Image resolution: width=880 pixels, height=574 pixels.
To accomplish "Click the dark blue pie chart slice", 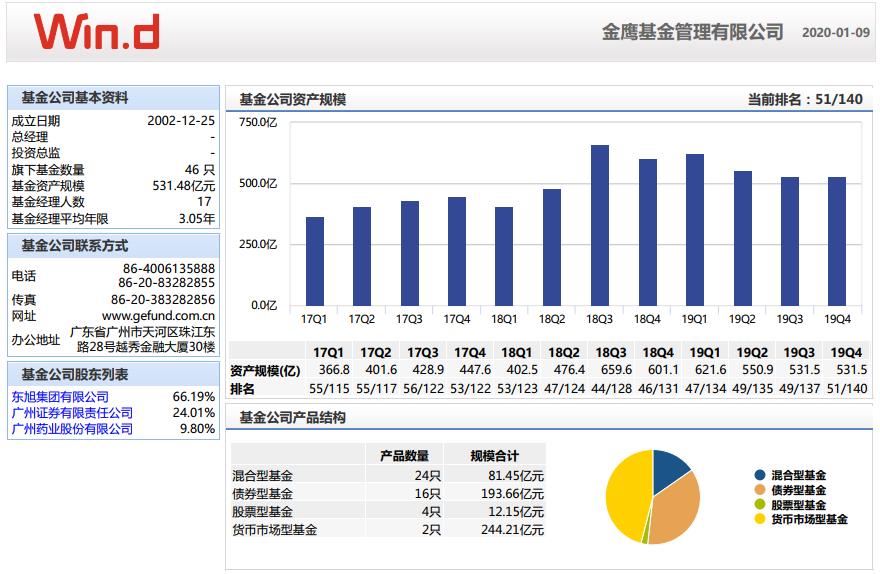I will point(669,467).
